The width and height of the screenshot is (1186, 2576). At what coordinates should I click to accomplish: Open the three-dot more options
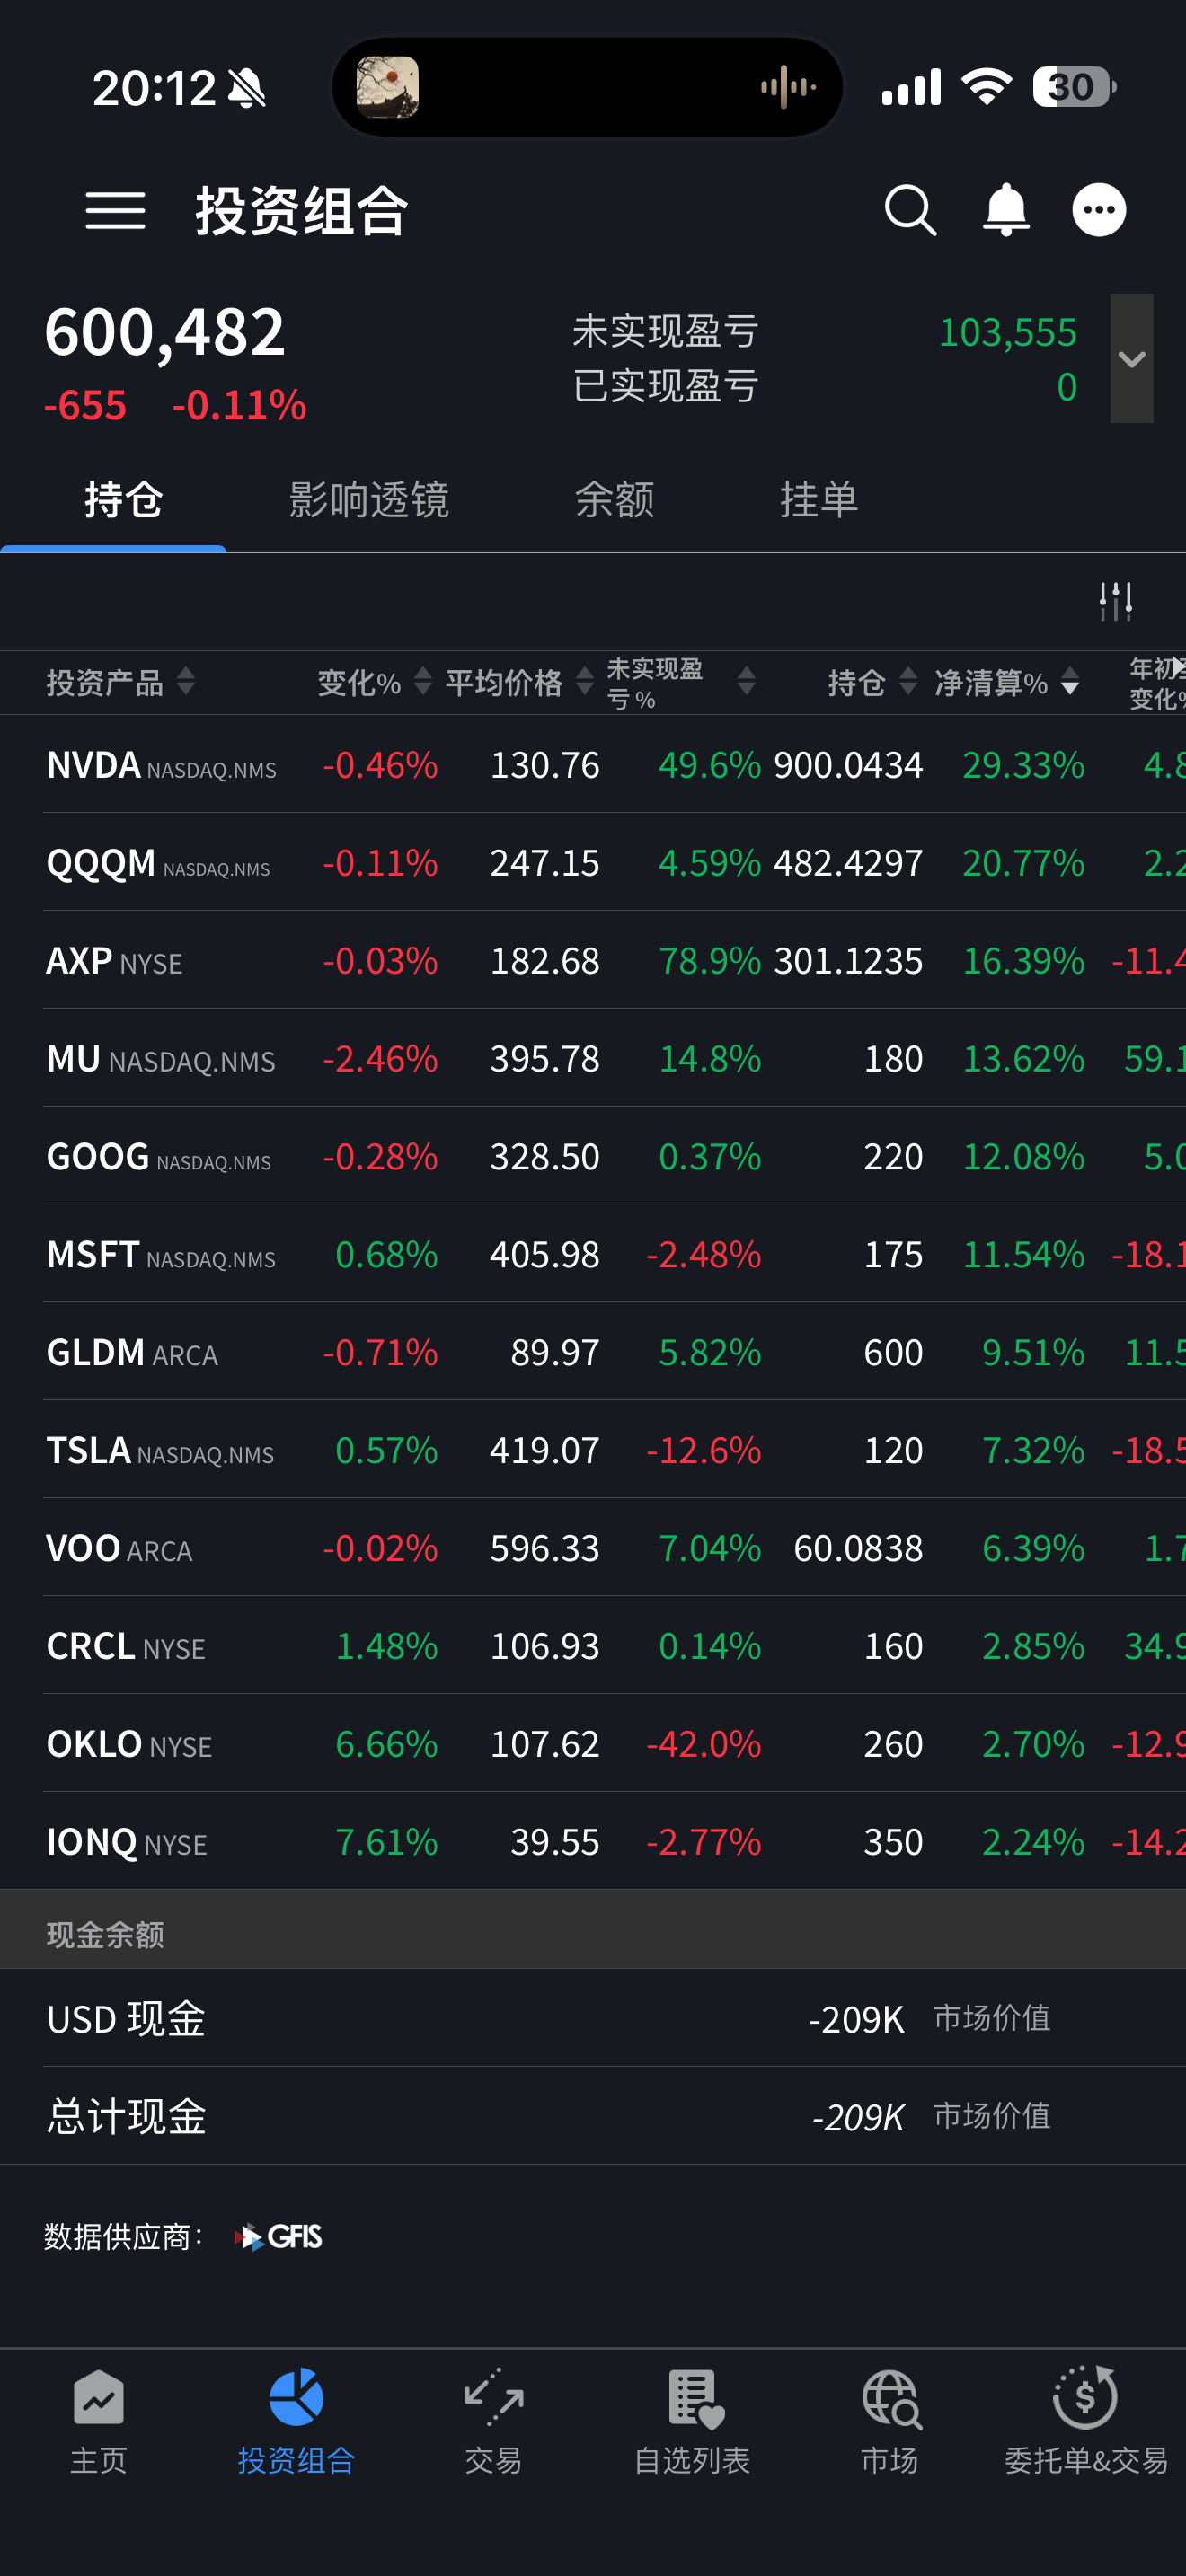[x=1099, y=210]
